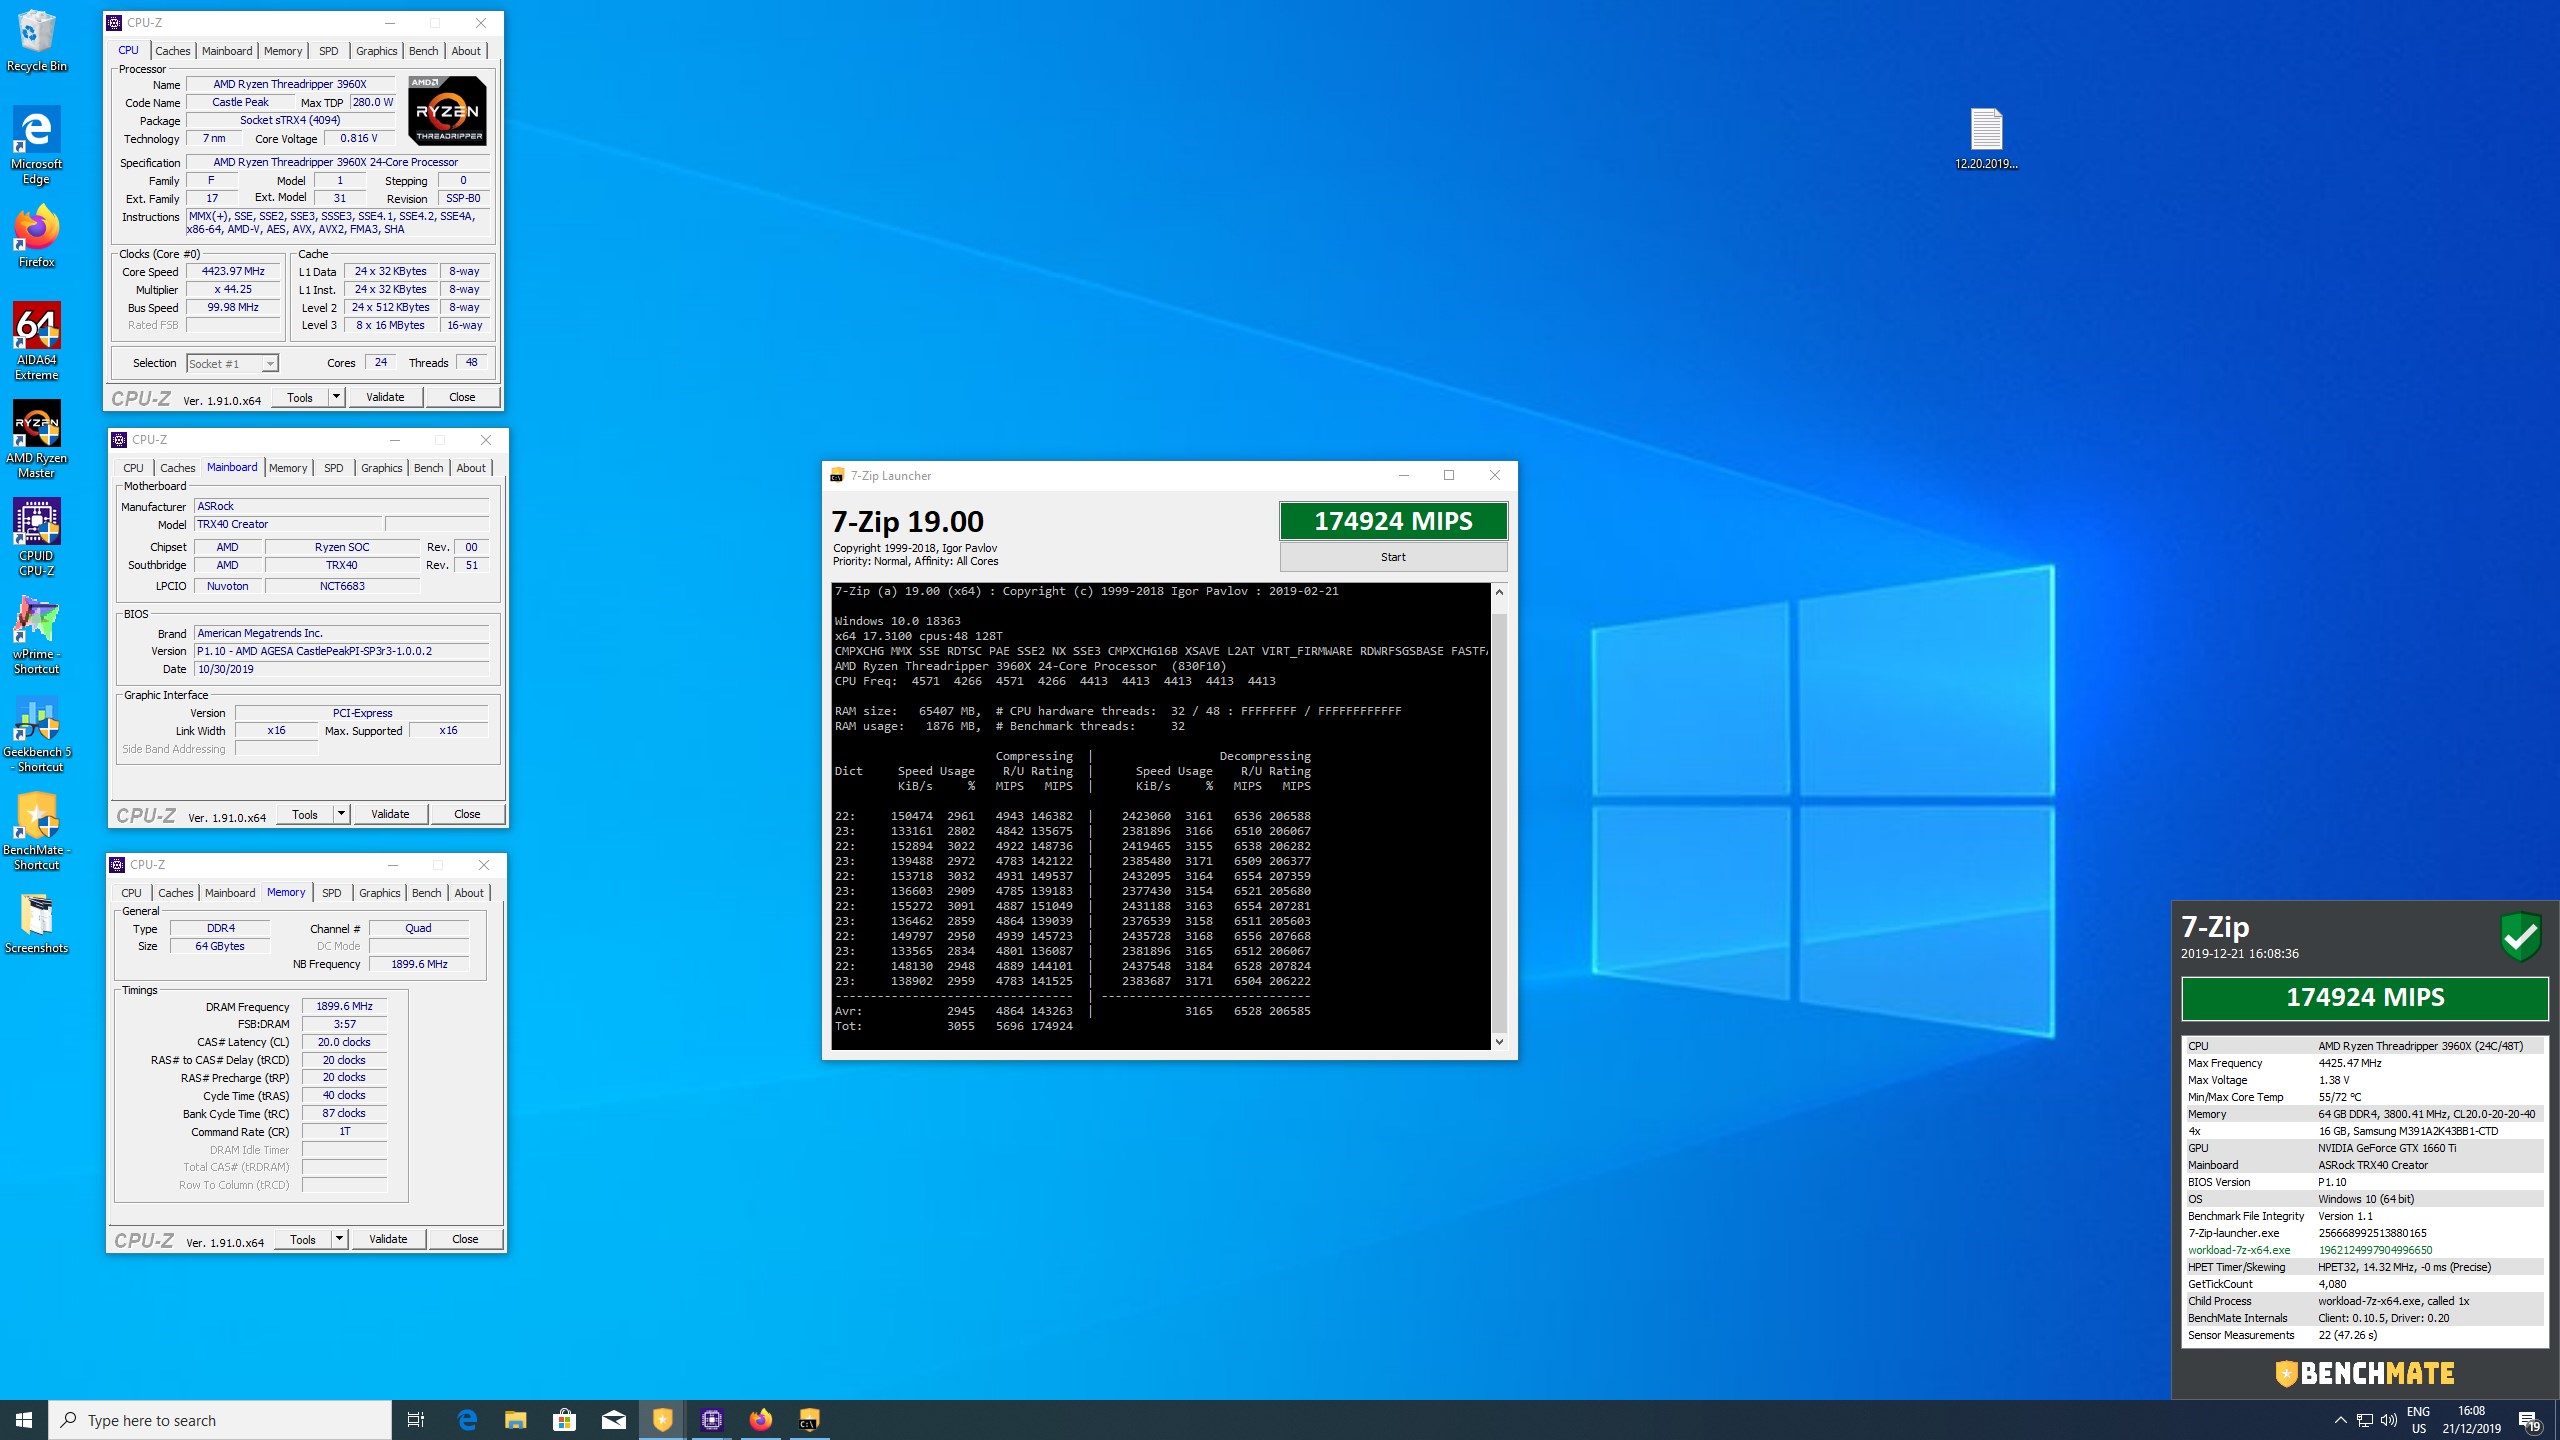The image size is (2560, 1440).
Task: Click the BenchMate 174924 MIPS result bar
Action: click(2365, 998)
